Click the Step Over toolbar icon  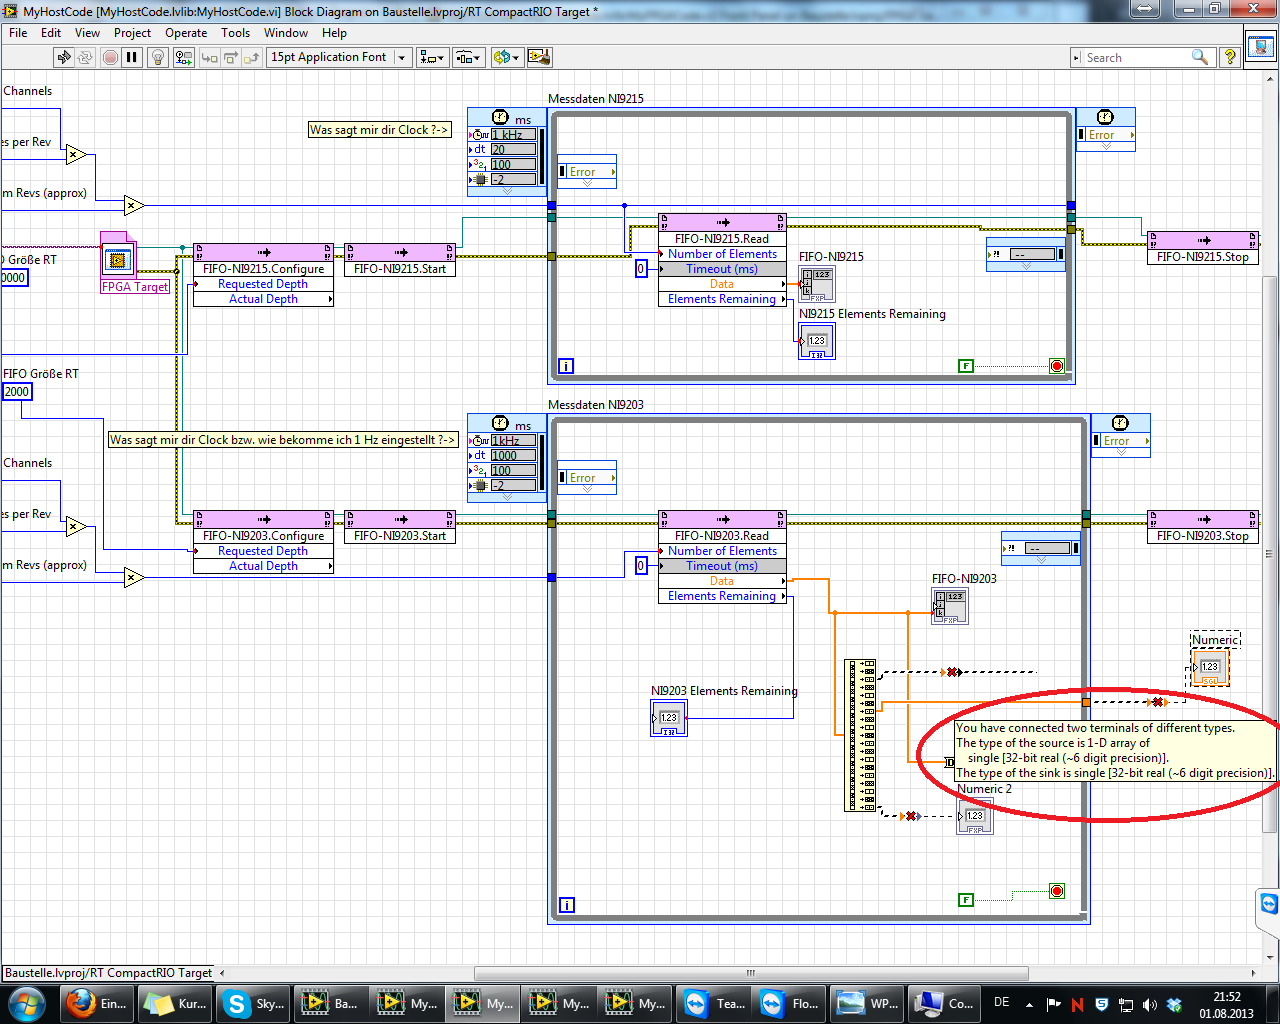tap(231, 57)
